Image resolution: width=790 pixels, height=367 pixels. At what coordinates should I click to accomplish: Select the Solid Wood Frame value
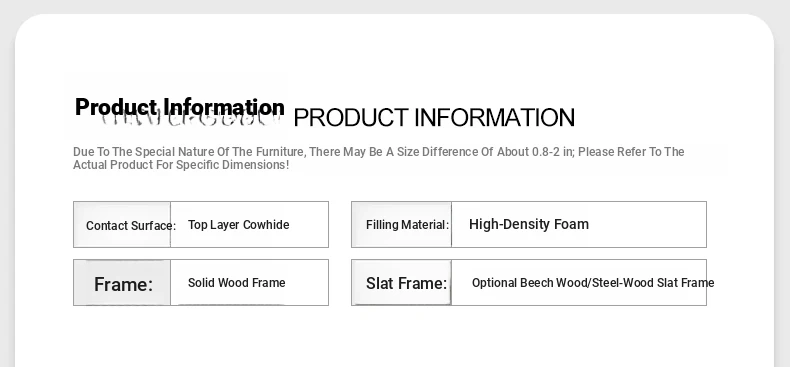(236, 283)
